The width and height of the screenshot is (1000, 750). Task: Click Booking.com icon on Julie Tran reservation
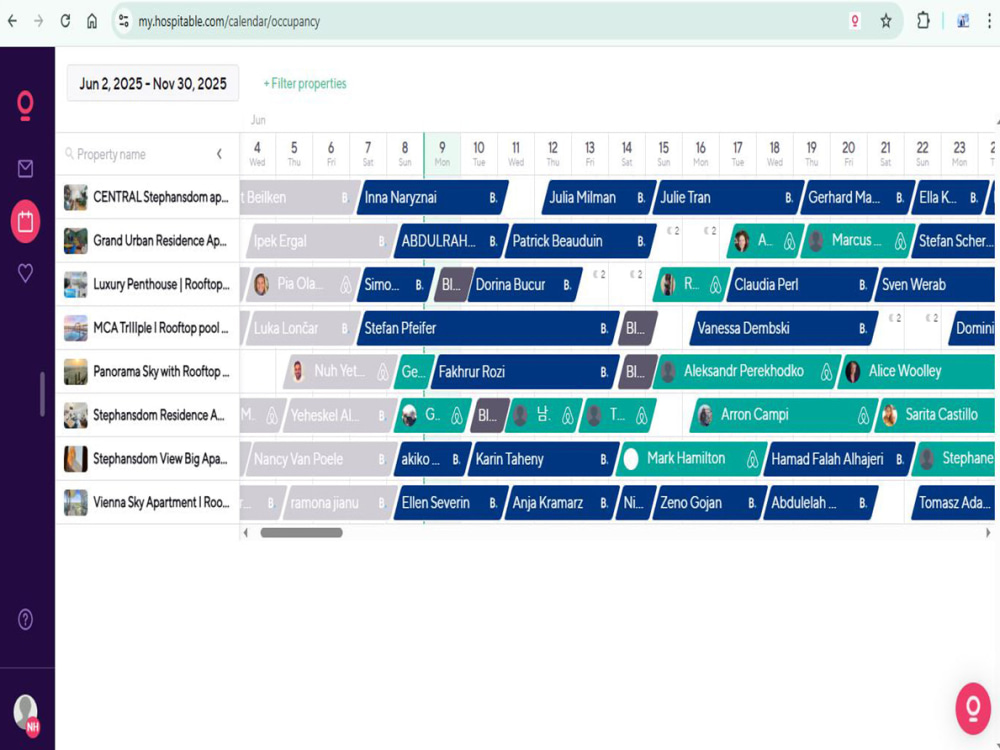789,198
